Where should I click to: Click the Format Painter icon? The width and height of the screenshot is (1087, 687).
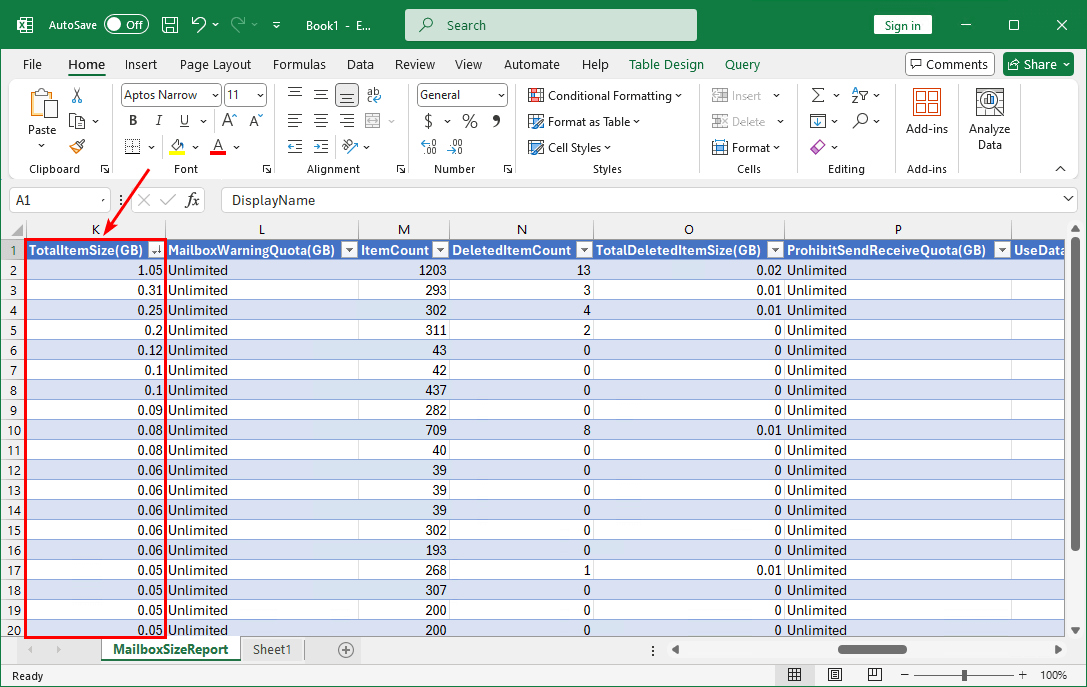click(77, 146)
